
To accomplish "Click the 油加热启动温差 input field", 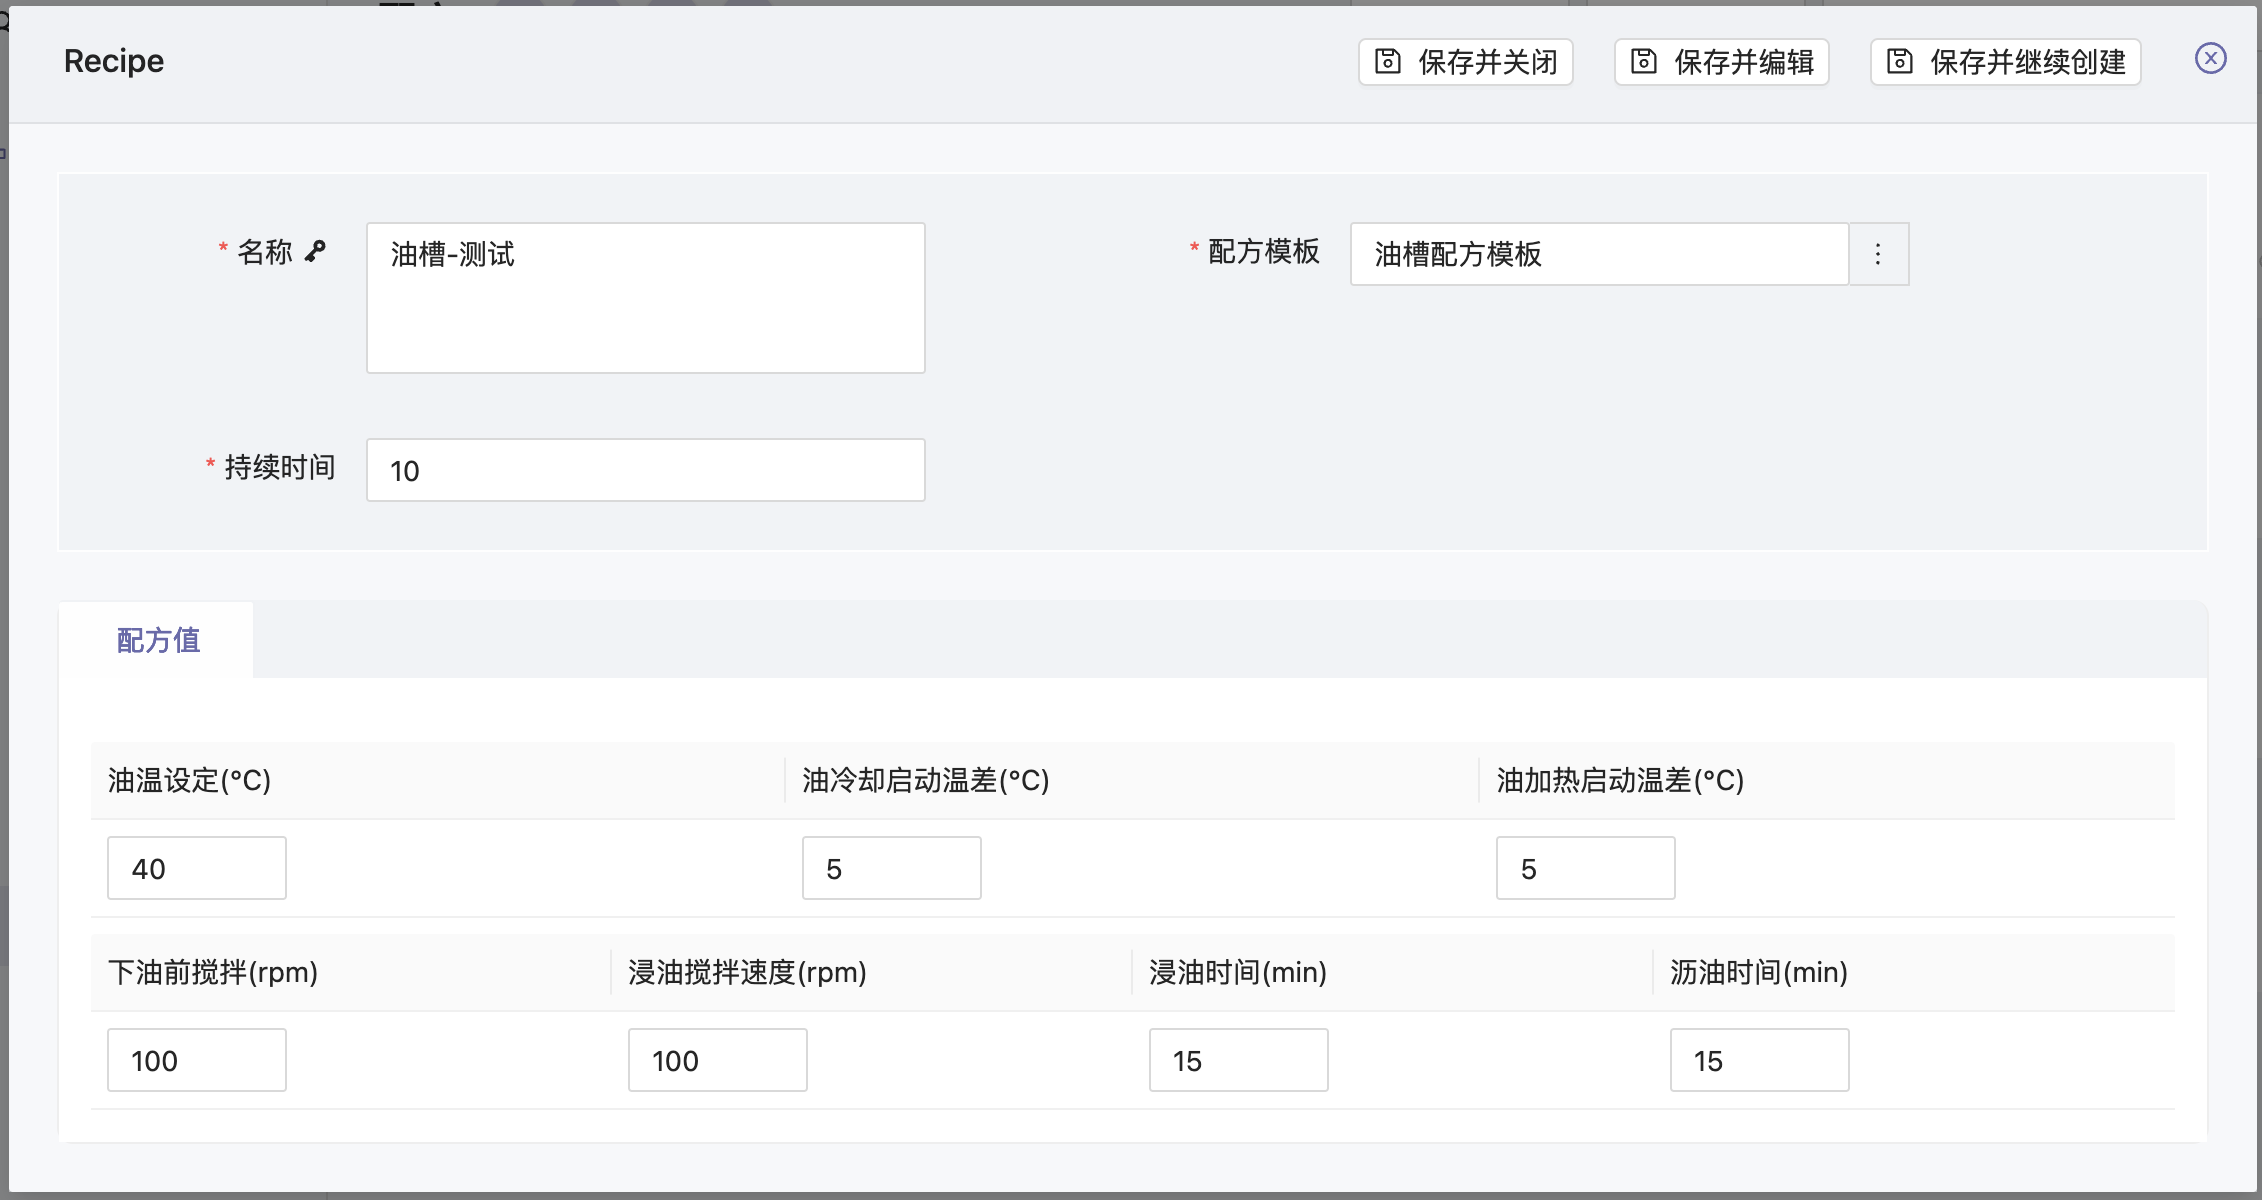I will coord(1585,868).
